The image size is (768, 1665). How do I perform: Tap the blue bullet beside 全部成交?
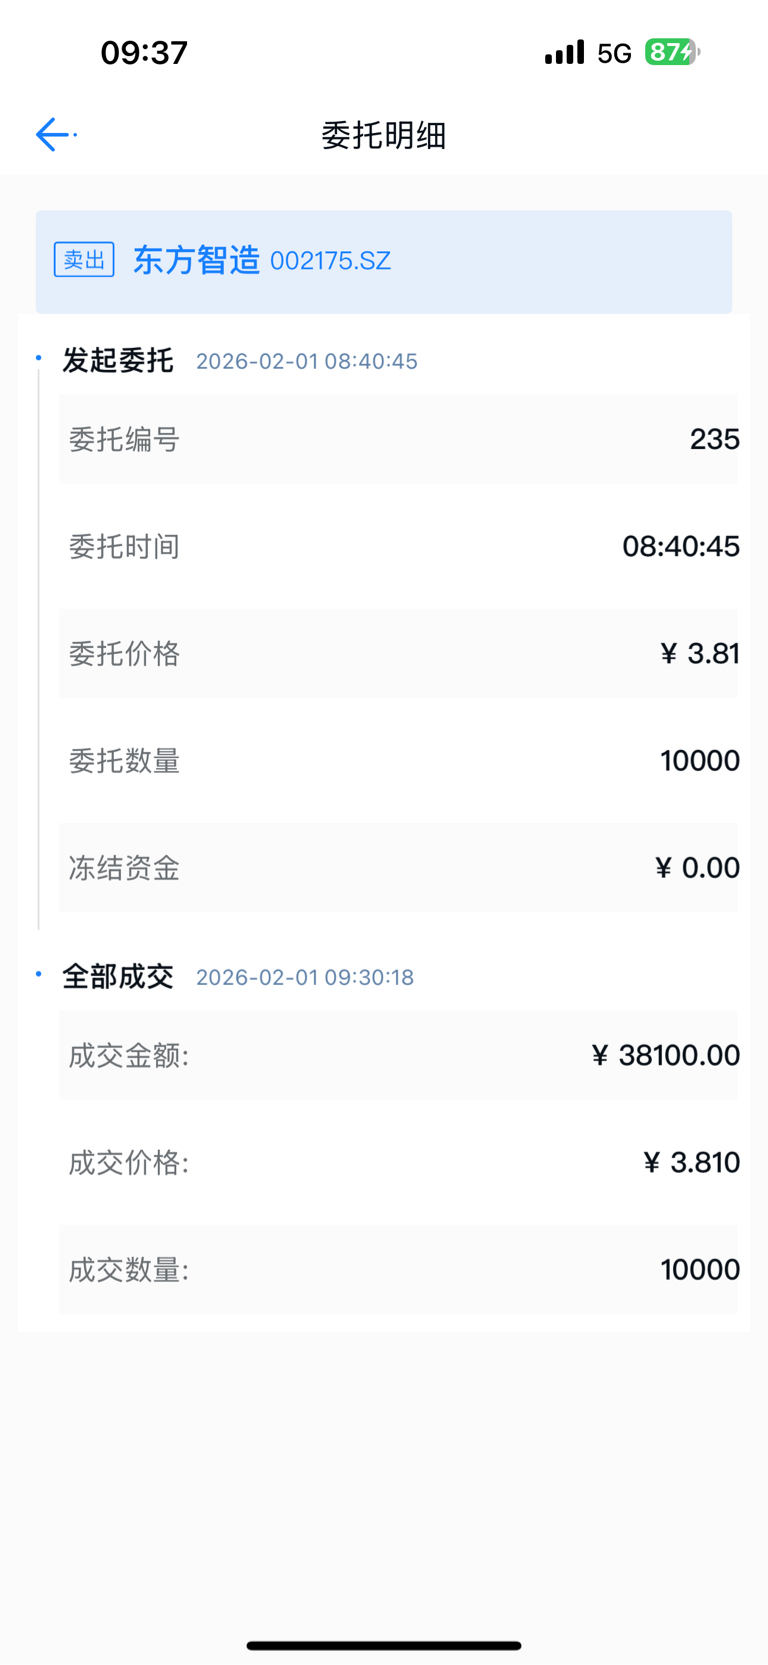click(x=39, y=974)
